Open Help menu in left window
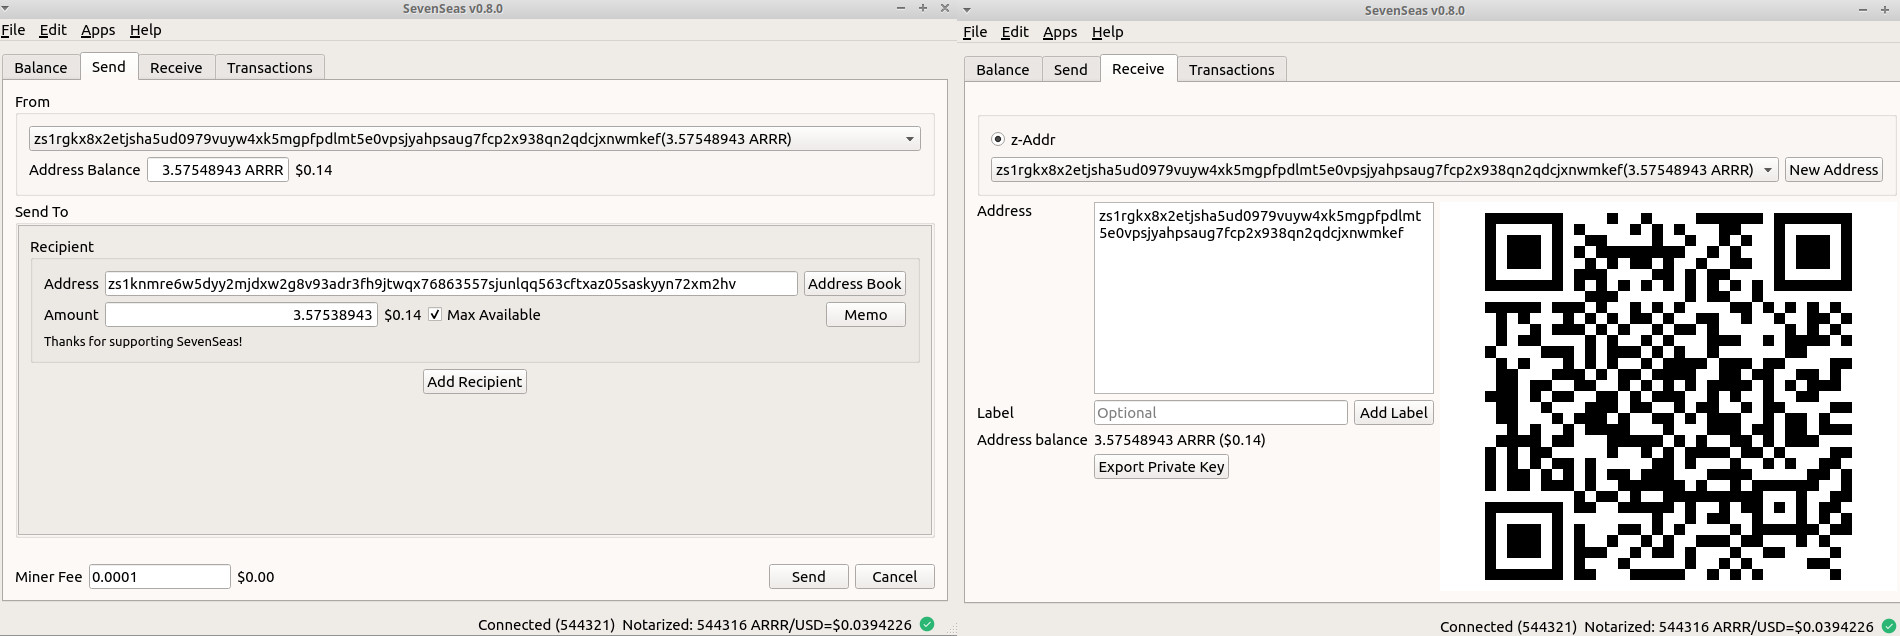The width and height of the screenshot is (1900, 636). [146, 30]
